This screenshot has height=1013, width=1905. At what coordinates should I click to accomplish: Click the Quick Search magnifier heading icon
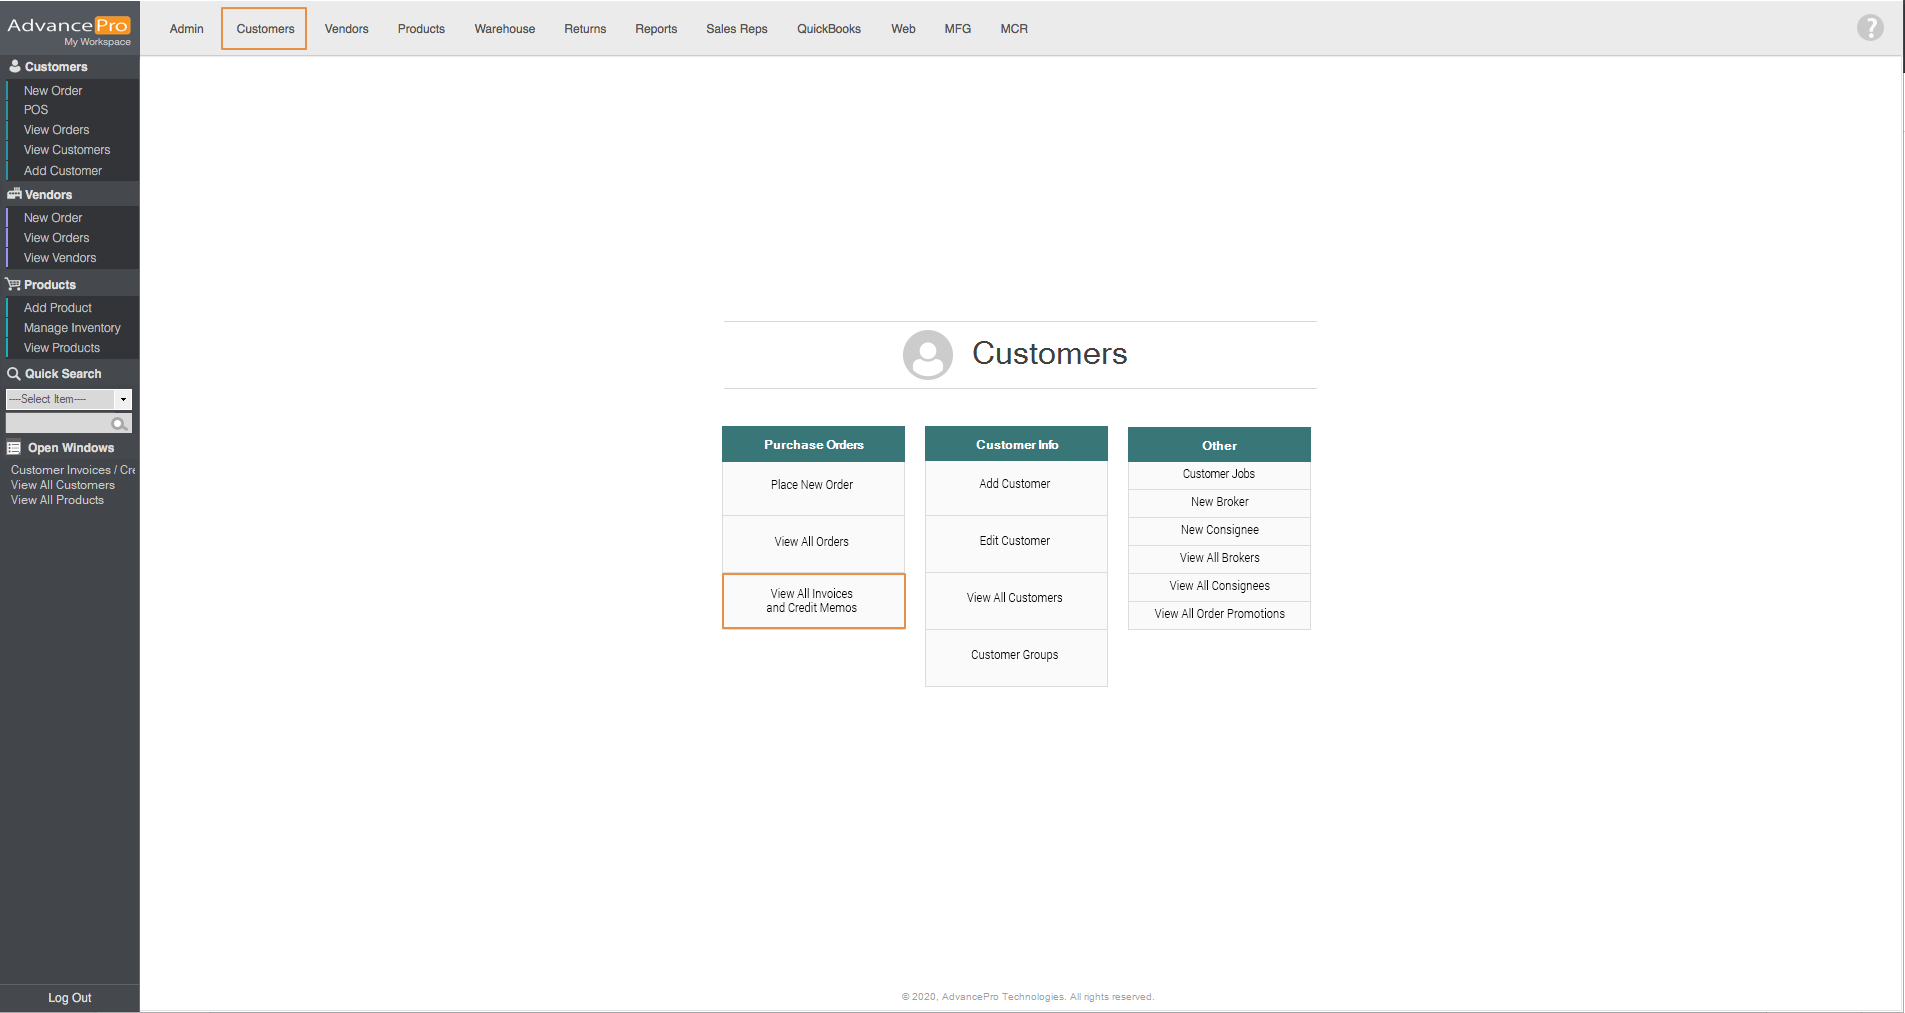coord(14,373)
